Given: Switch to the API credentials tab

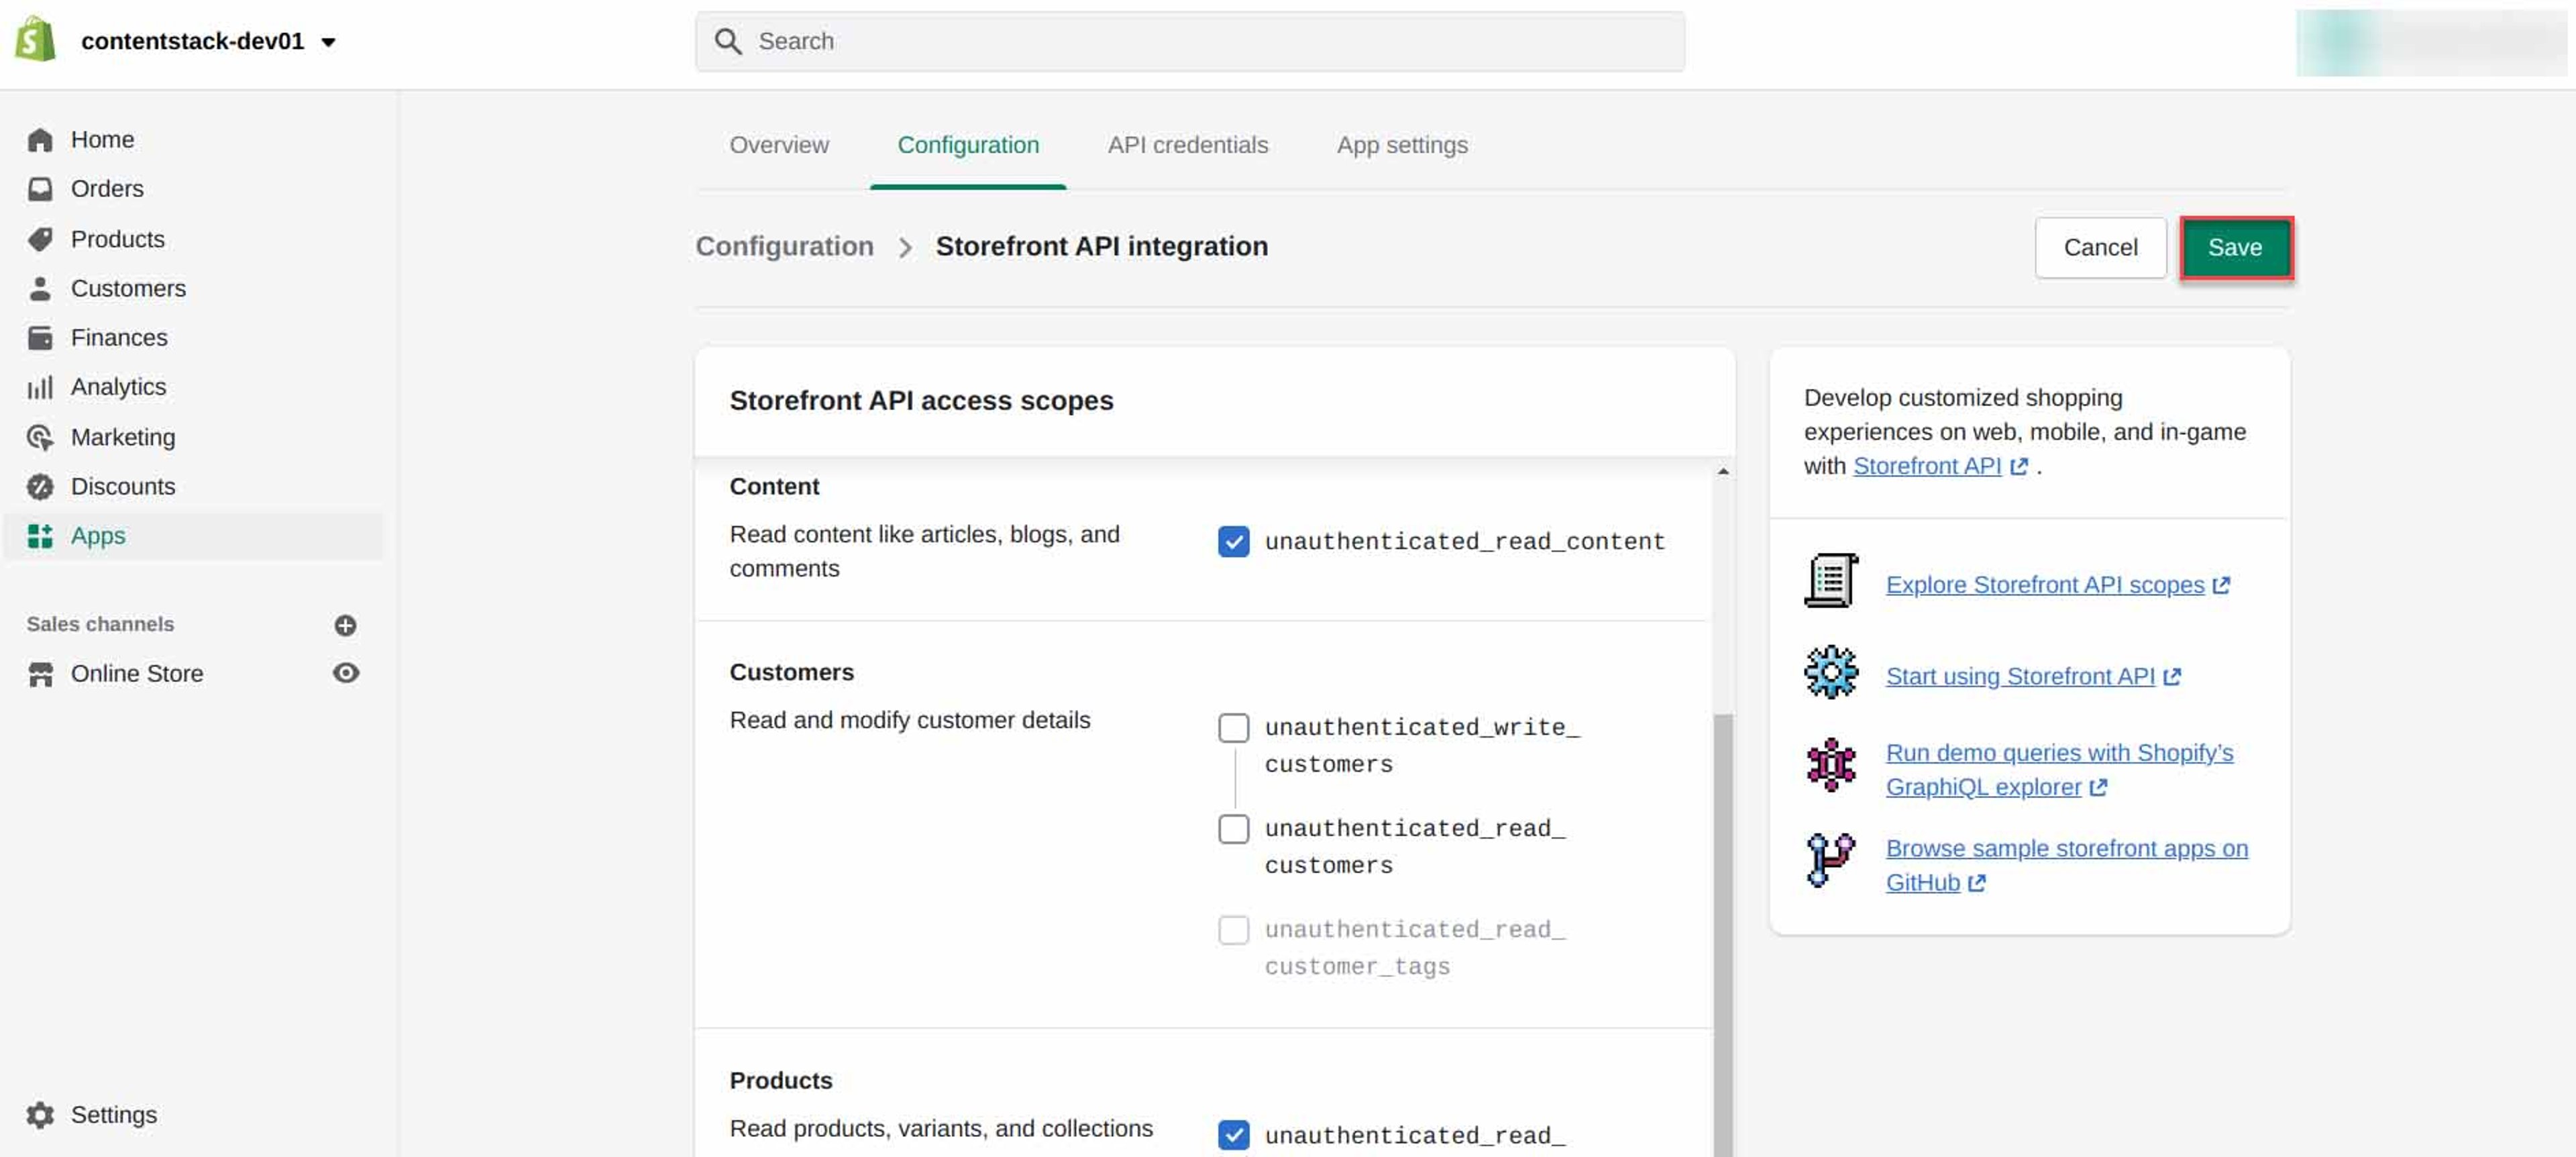Looking at the screenshot, I should point(1187,145).
